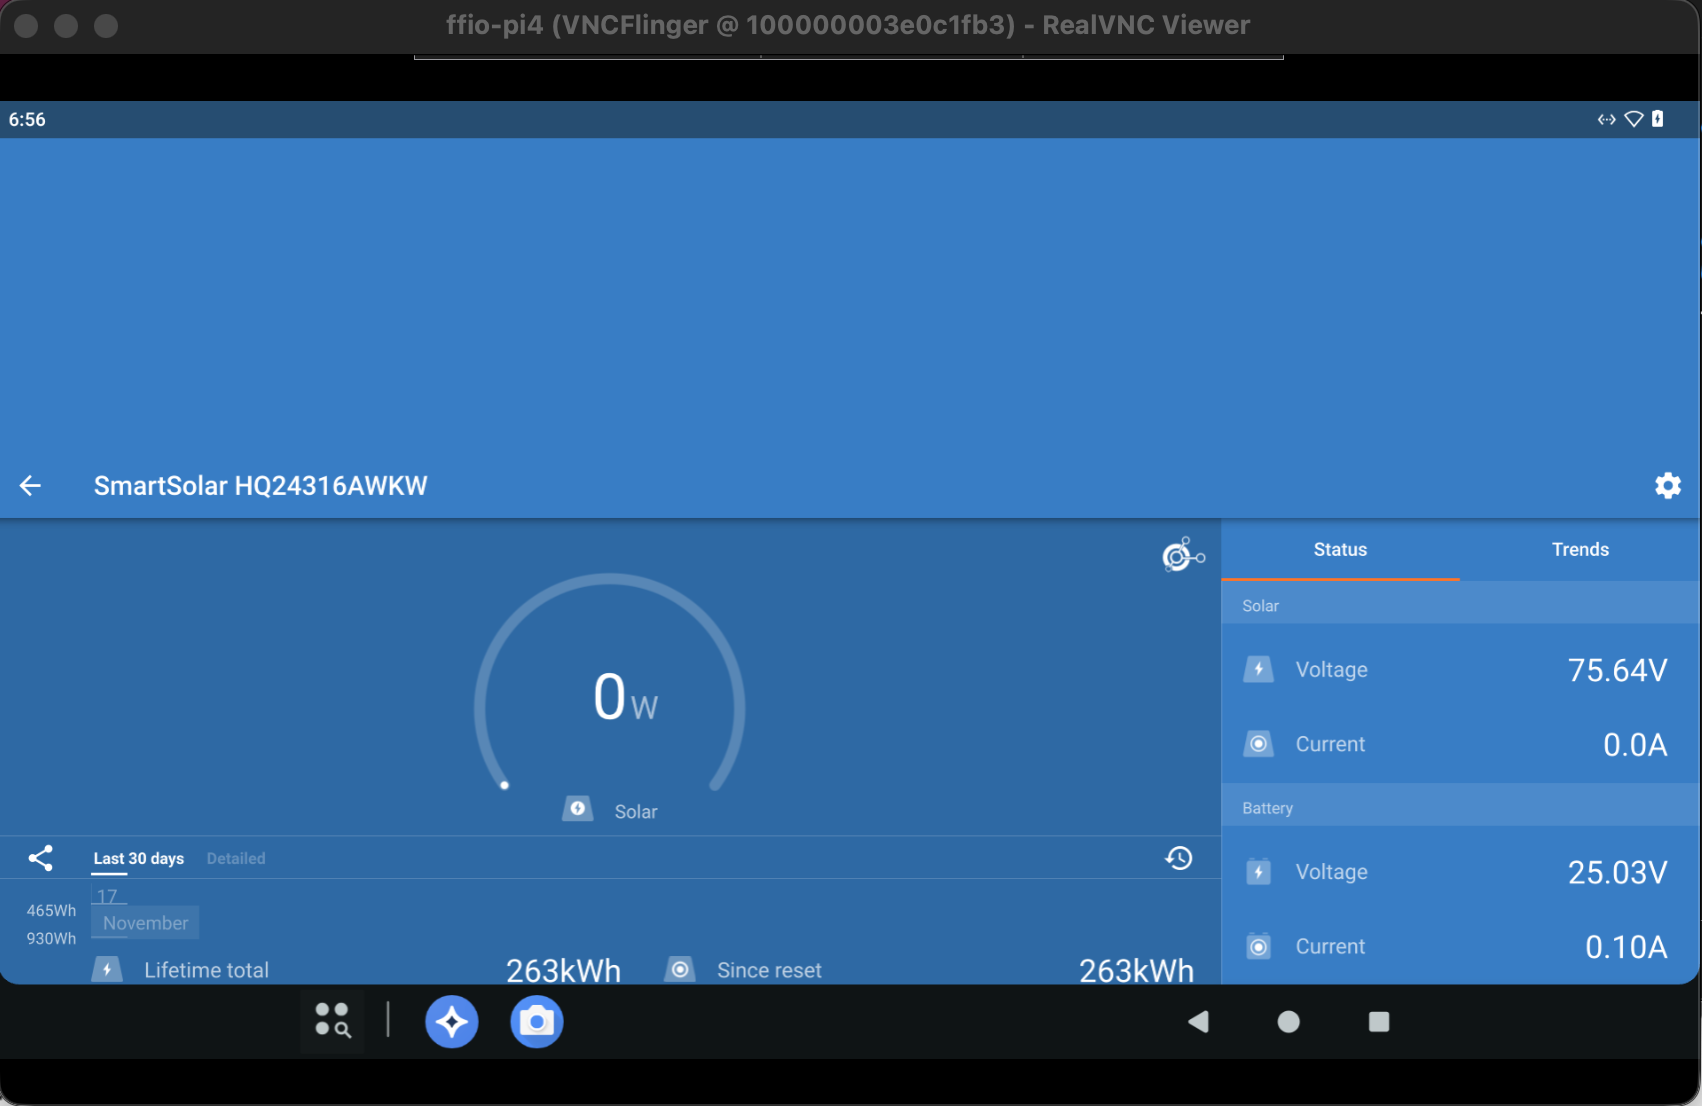Select the Status tab
The image size is (1702, 1106).
pyautogui.click(x=1340, y=550)
